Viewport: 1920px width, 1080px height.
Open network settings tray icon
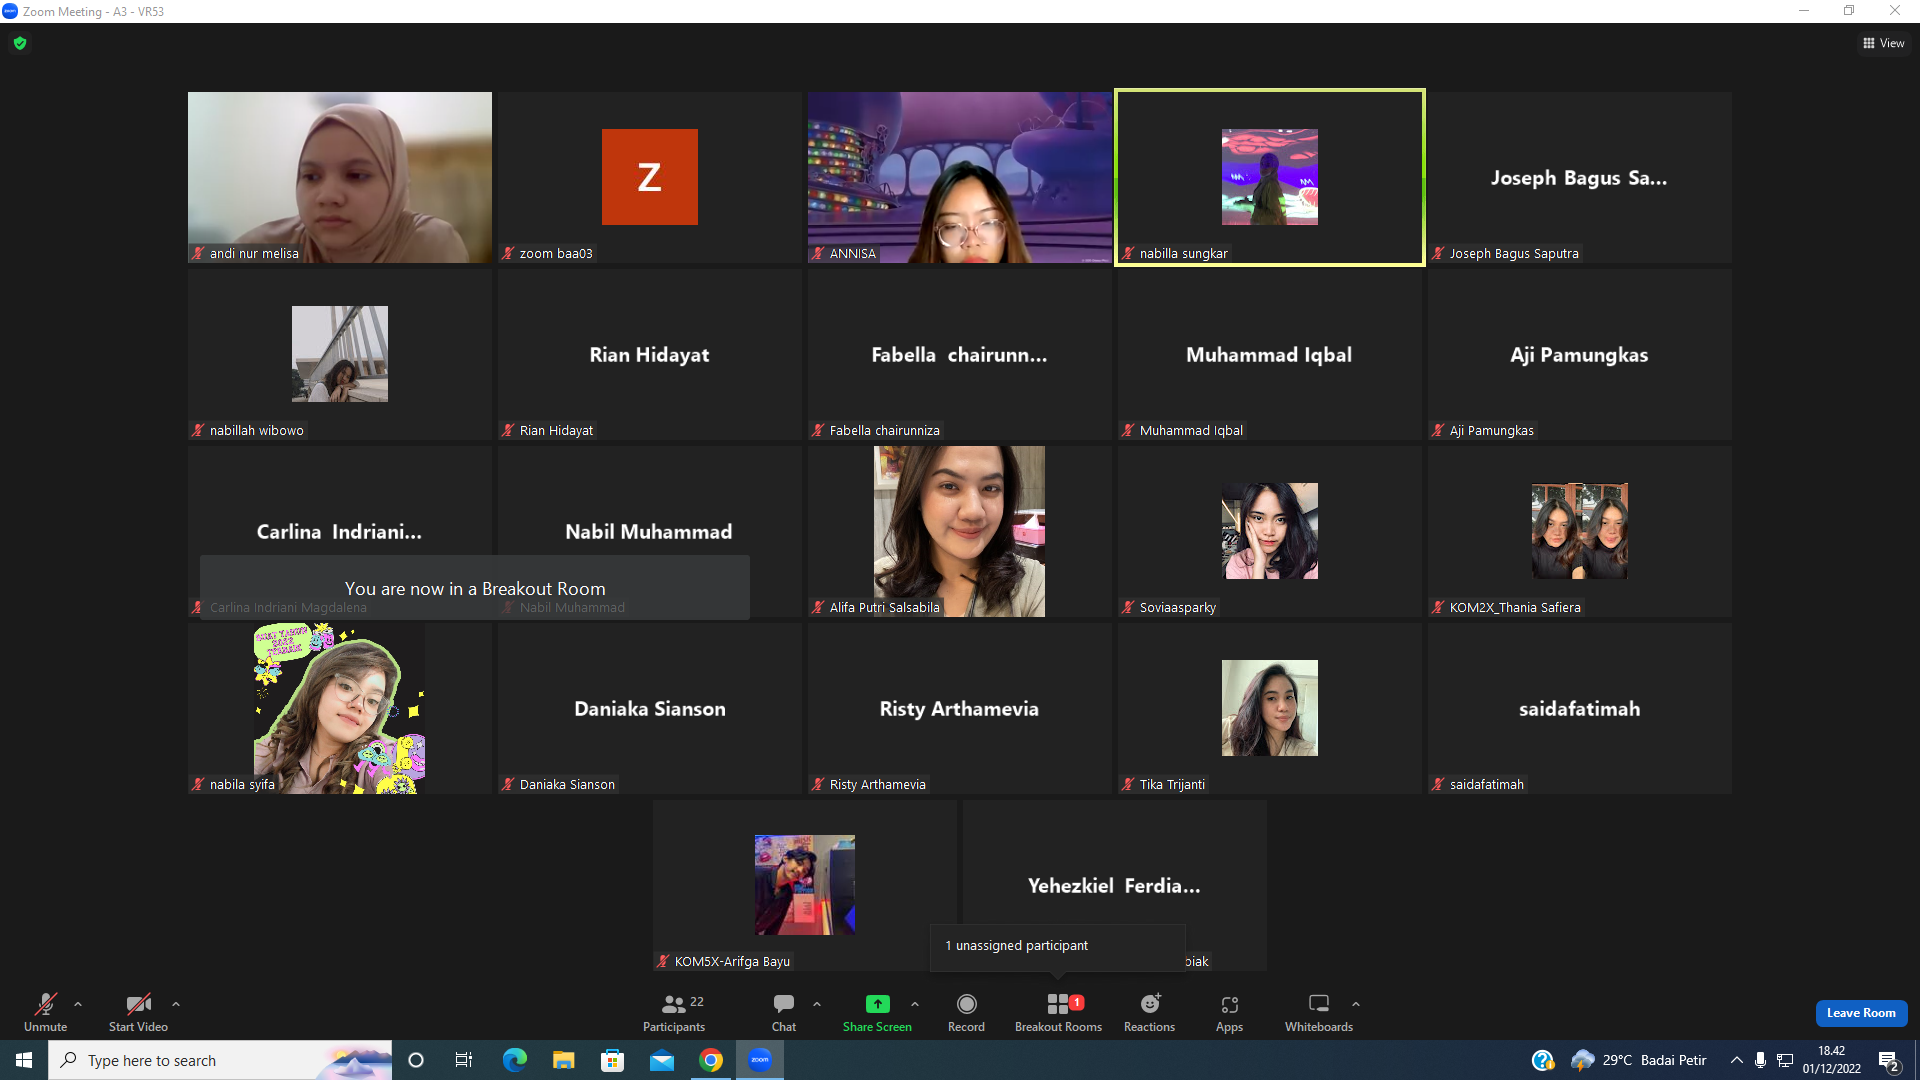(1785, 1060)
